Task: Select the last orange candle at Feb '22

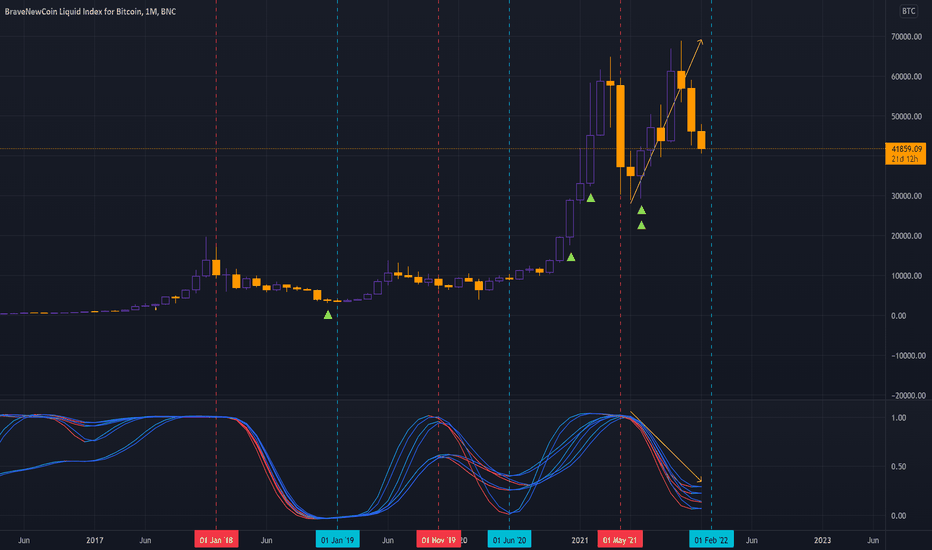Action: 701,140
